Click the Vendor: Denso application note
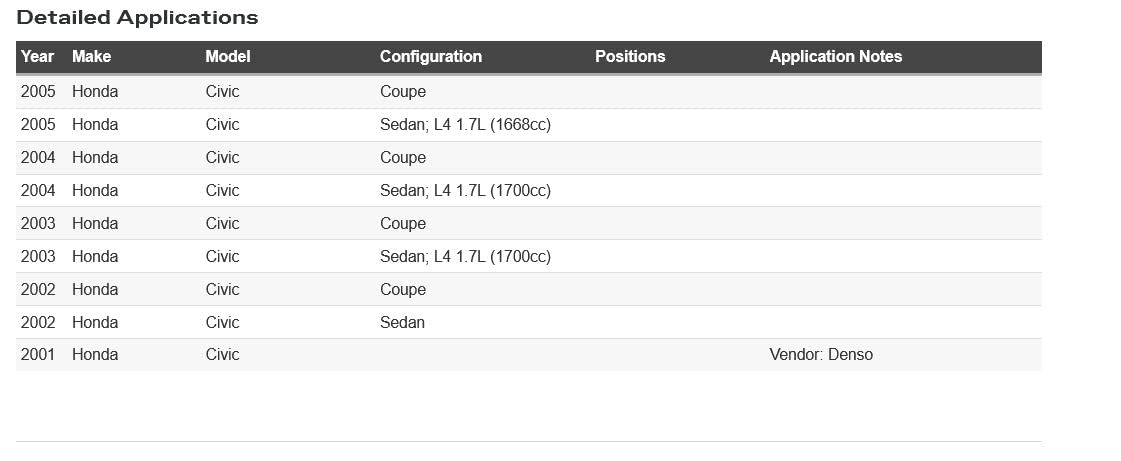The width and height of the screenshot is (1121, 461). (x=820, y=355)
